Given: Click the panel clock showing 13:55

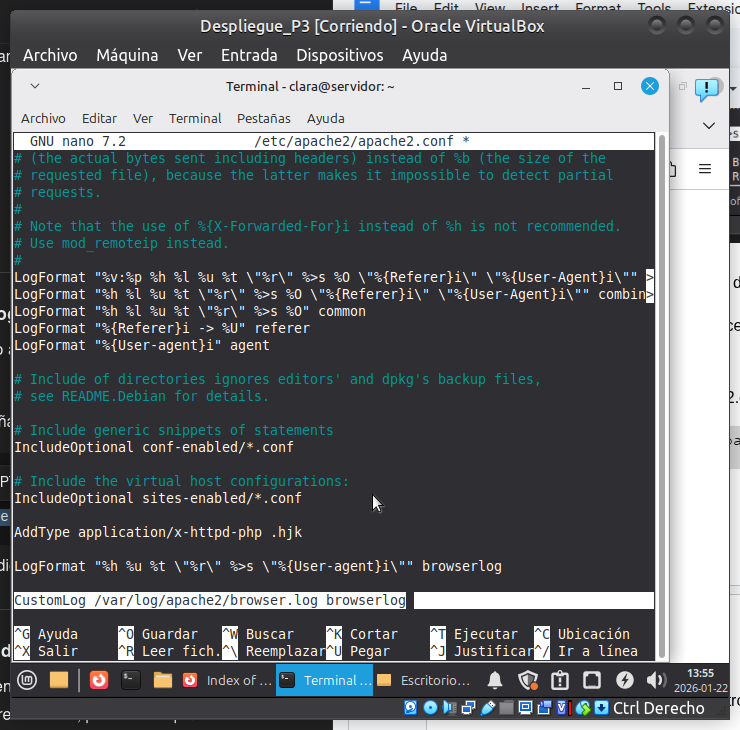Looking at the screenshot, I should pos(701,681).
